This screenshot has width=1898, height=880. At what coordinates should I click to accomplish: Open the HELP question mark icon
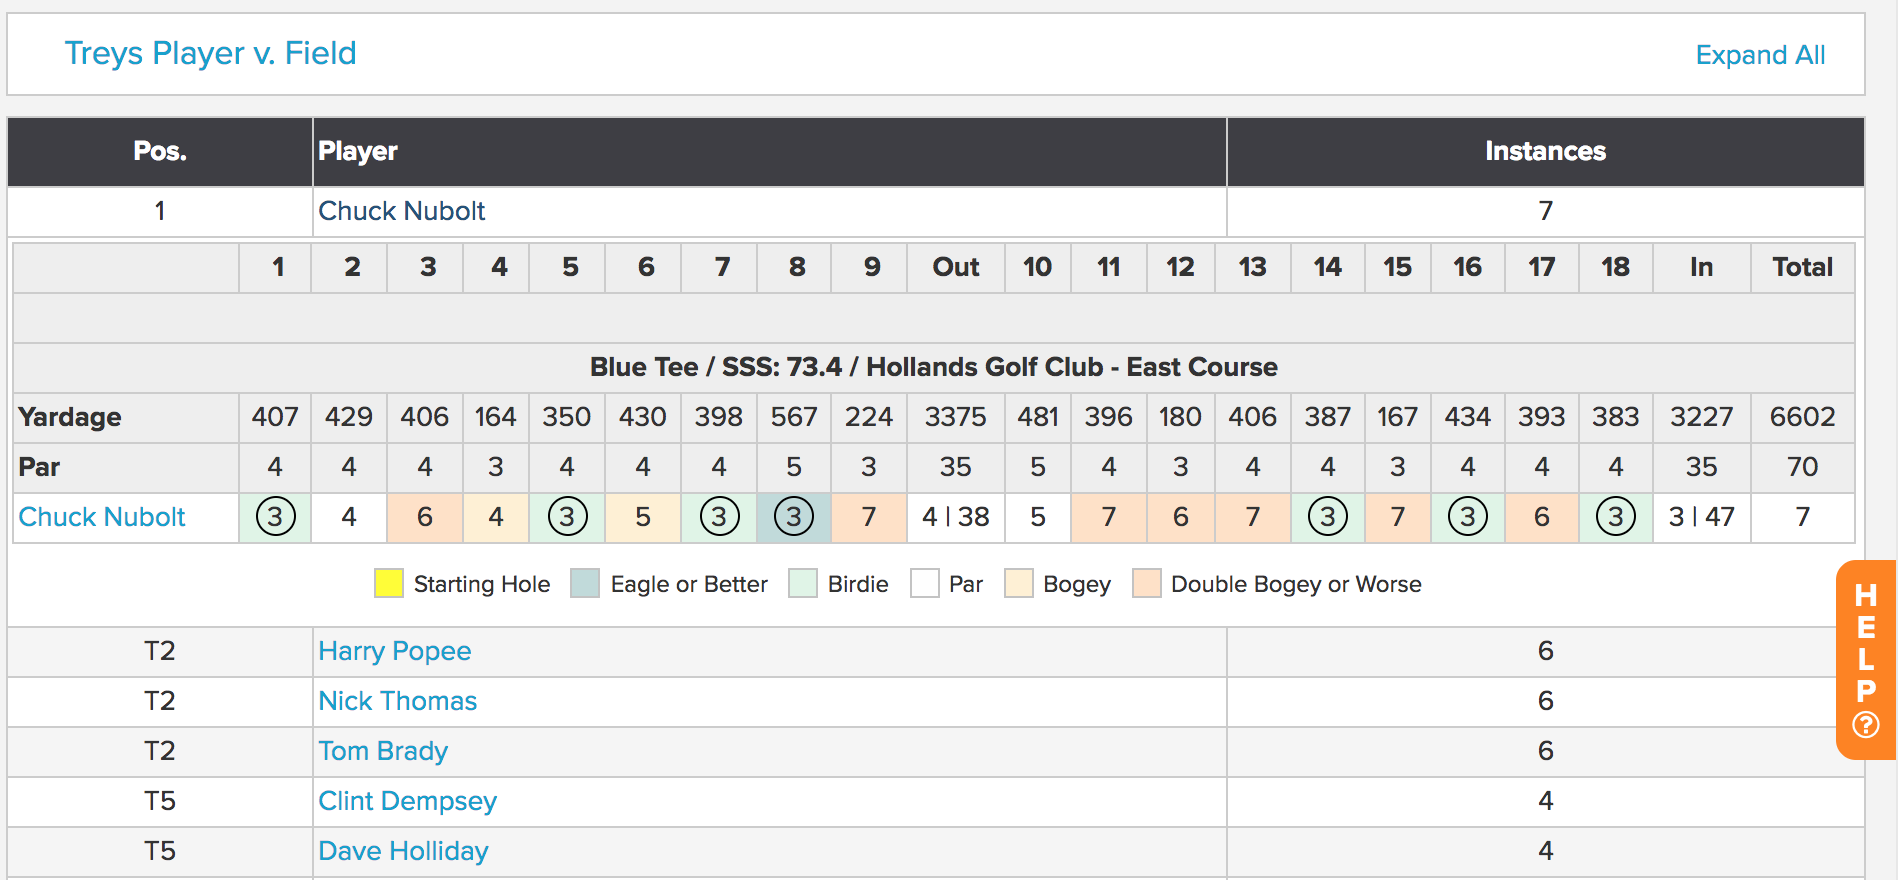[x=1866, y=725]
